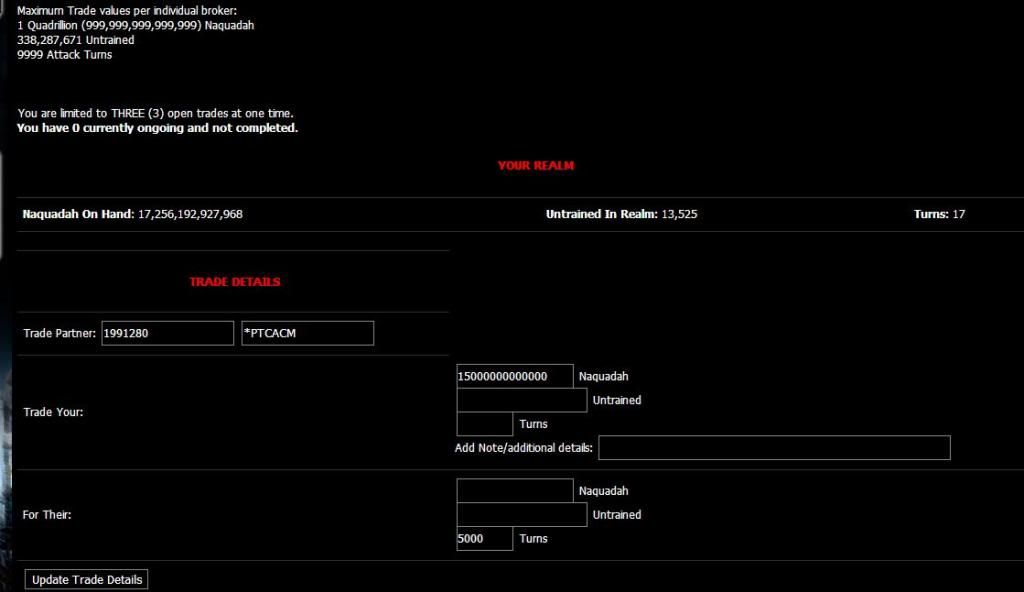Select the For Their Untrained input field
This screenshot has height=592, width=1024.
[521, 515]
